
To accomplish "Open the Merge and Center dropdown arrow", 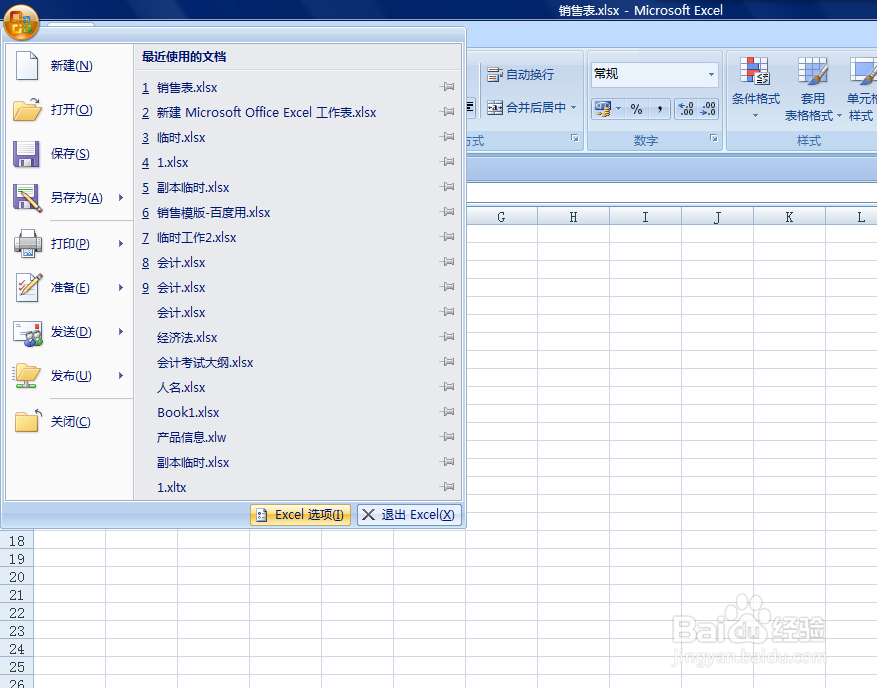I will (x=573, y=107).
